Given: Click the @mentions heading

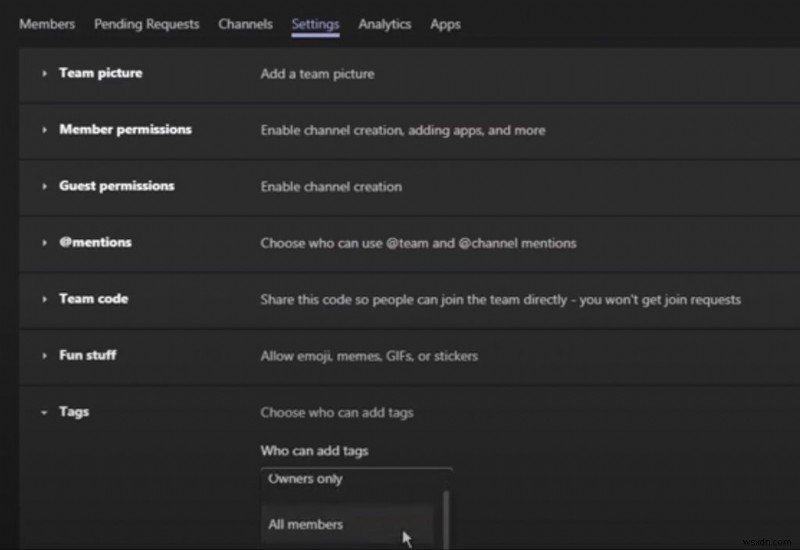Looking at the screenshot, I should (95, 242).
